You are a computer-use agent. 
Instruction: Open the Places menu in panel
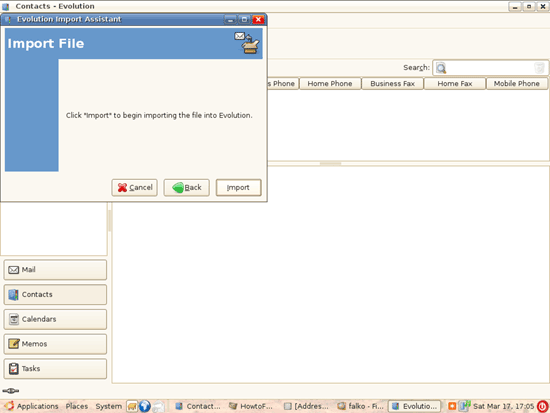click(x=76, y=406)
